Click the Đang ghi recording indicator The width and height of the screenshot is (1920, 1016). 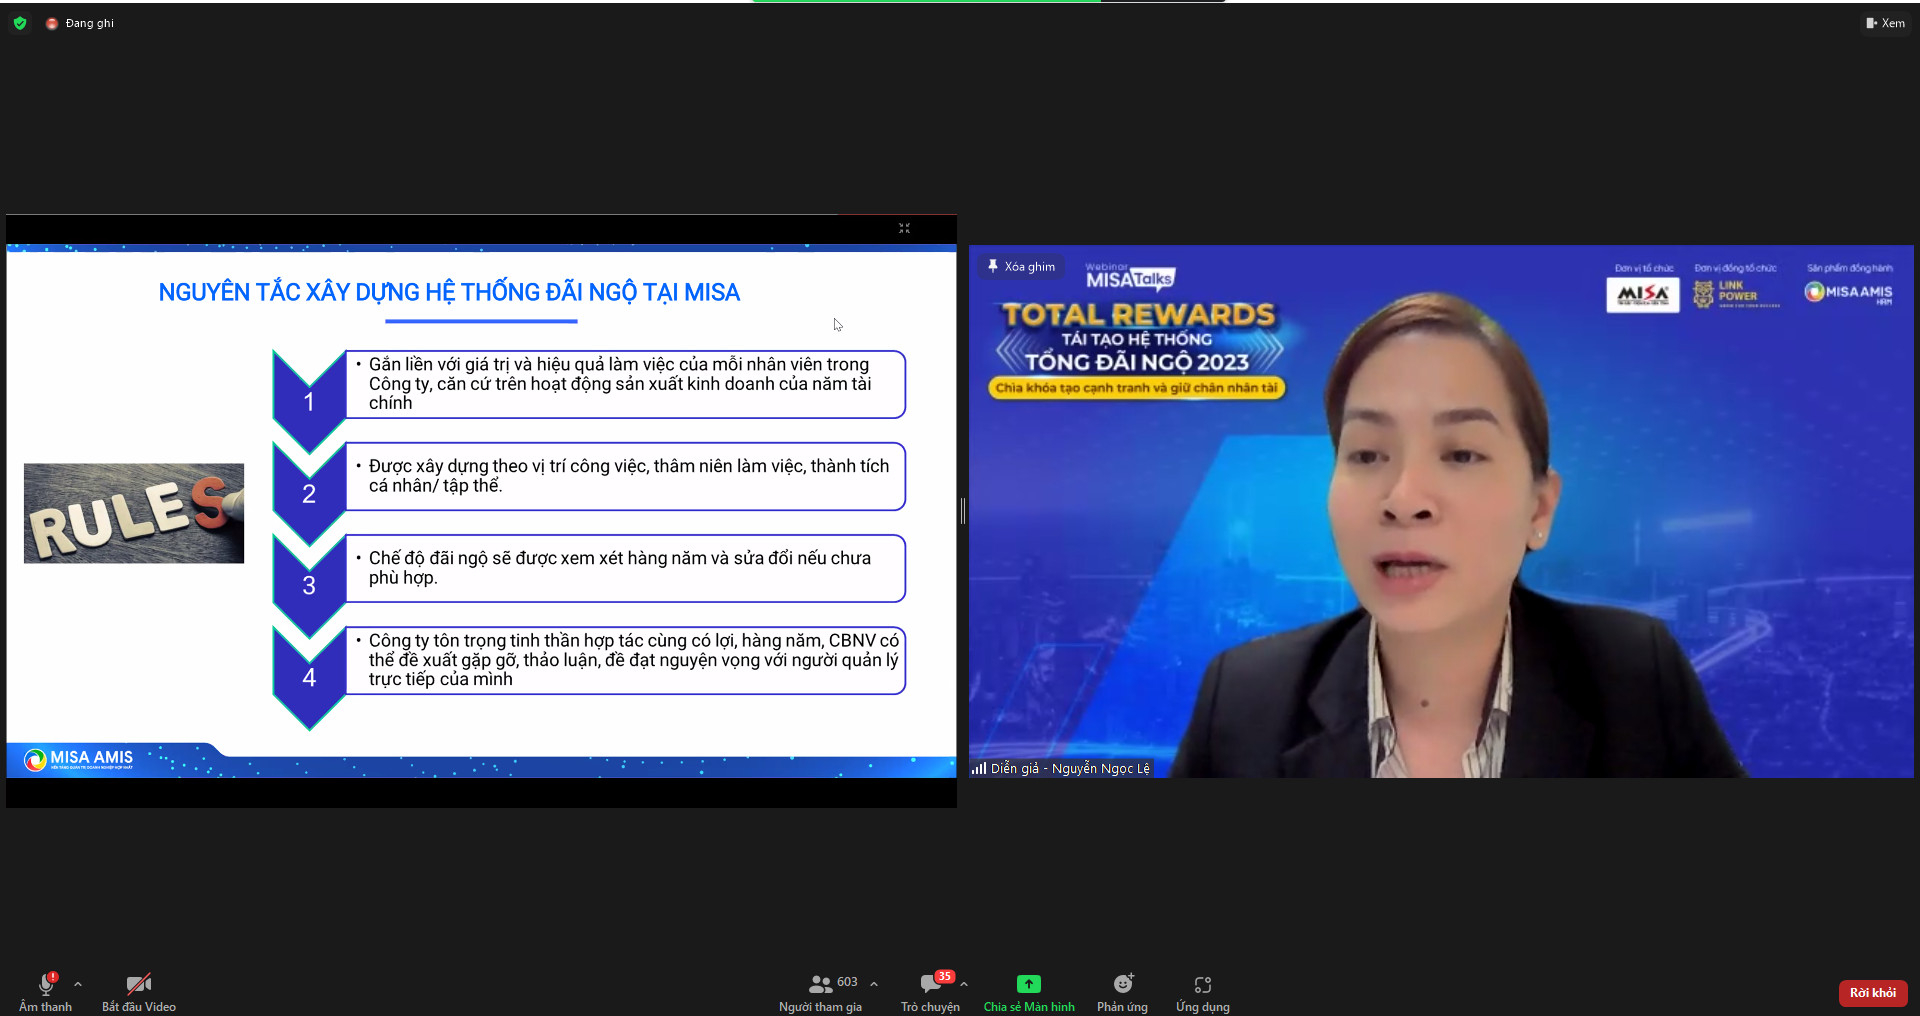tap(80, 23)
